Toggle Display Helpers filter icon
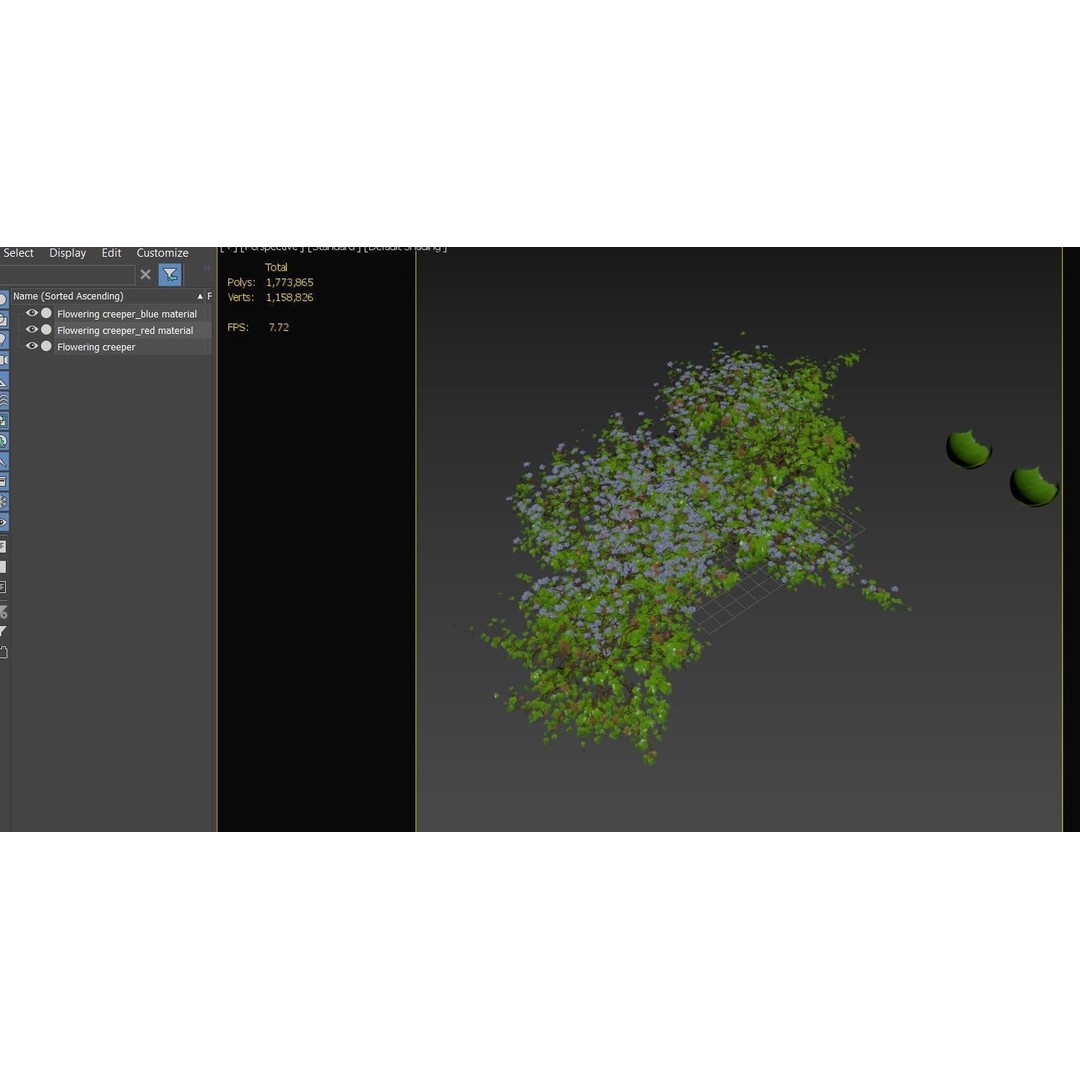The image size is (1080, 1080). (x=3, y=380)
